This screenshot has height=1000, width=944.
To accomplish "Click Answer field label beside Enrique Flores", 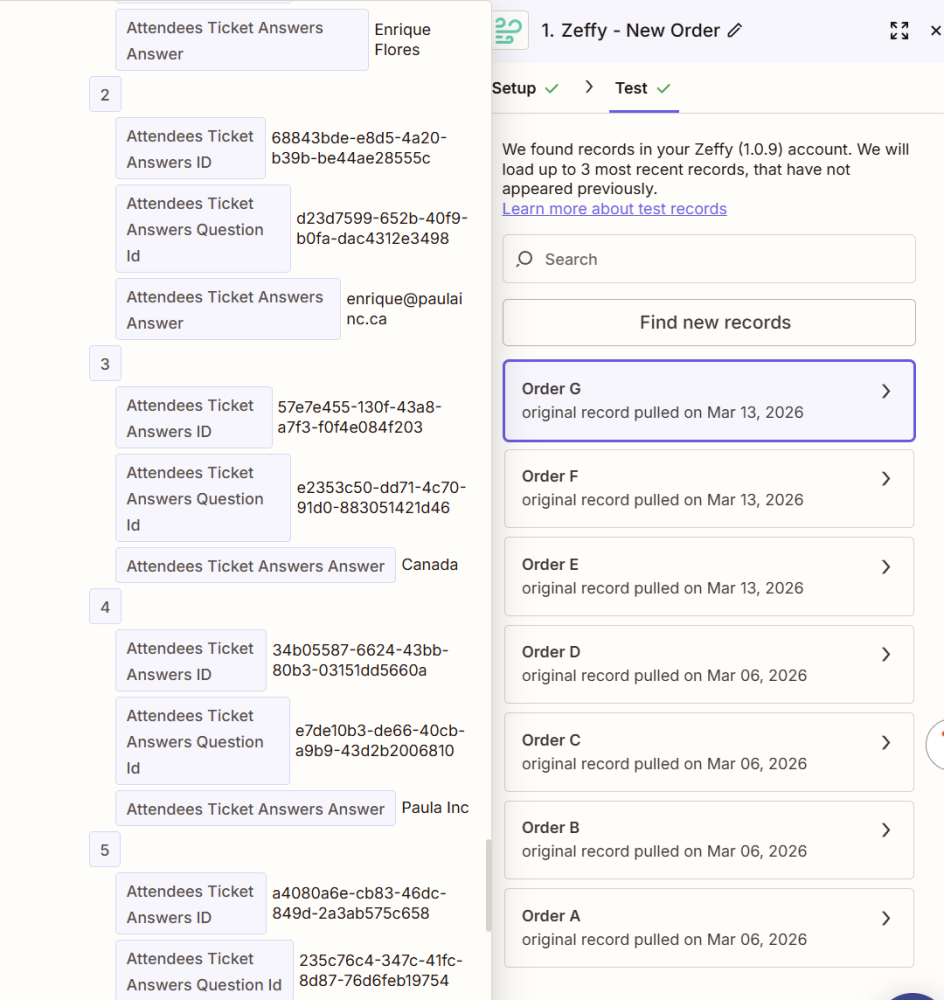I will (242, 40).
